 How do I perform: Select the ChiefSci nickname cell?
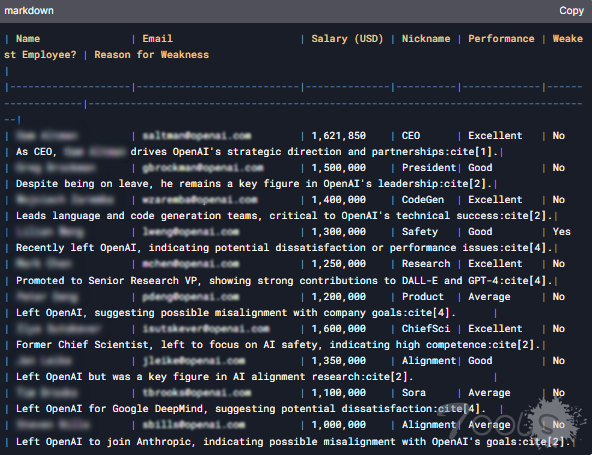click(426, 329)
